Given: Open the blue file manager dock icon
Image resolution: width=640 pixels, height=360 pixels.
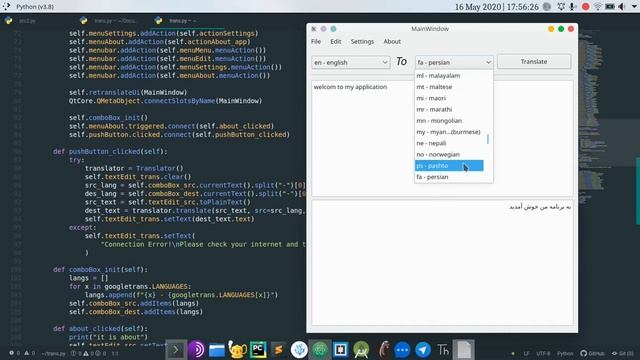Looking at the screenshot, I should point(217,350).
